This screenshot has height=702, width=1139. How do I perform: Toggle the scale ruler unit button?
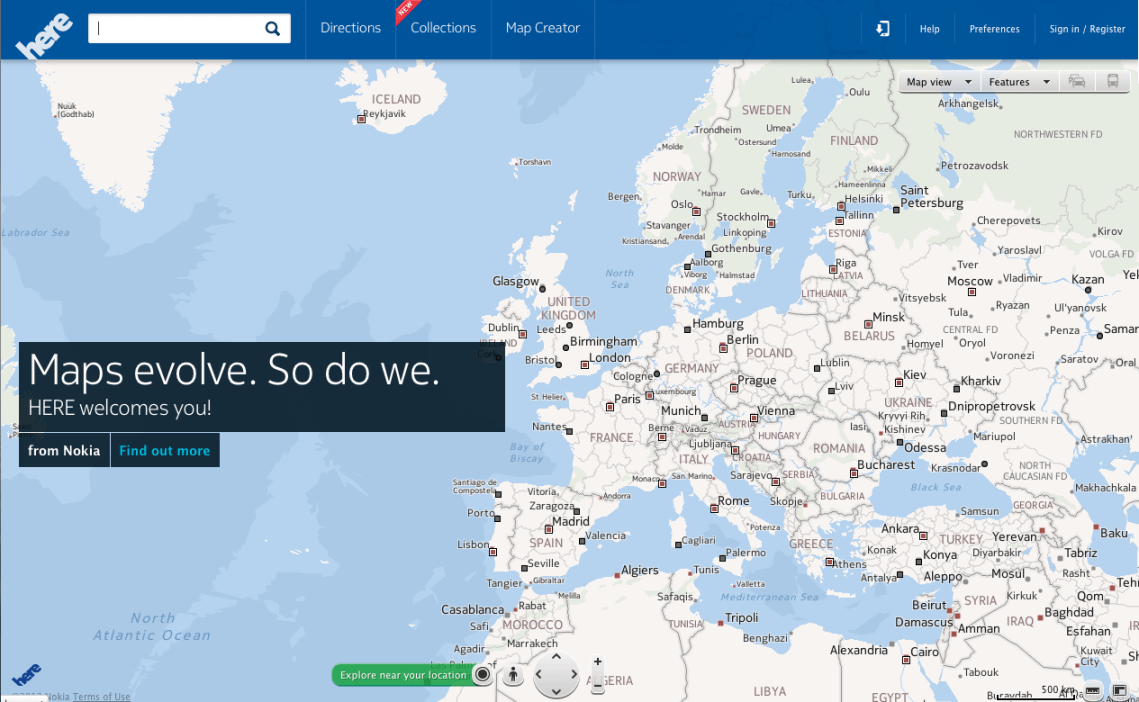click(1092, 691)
